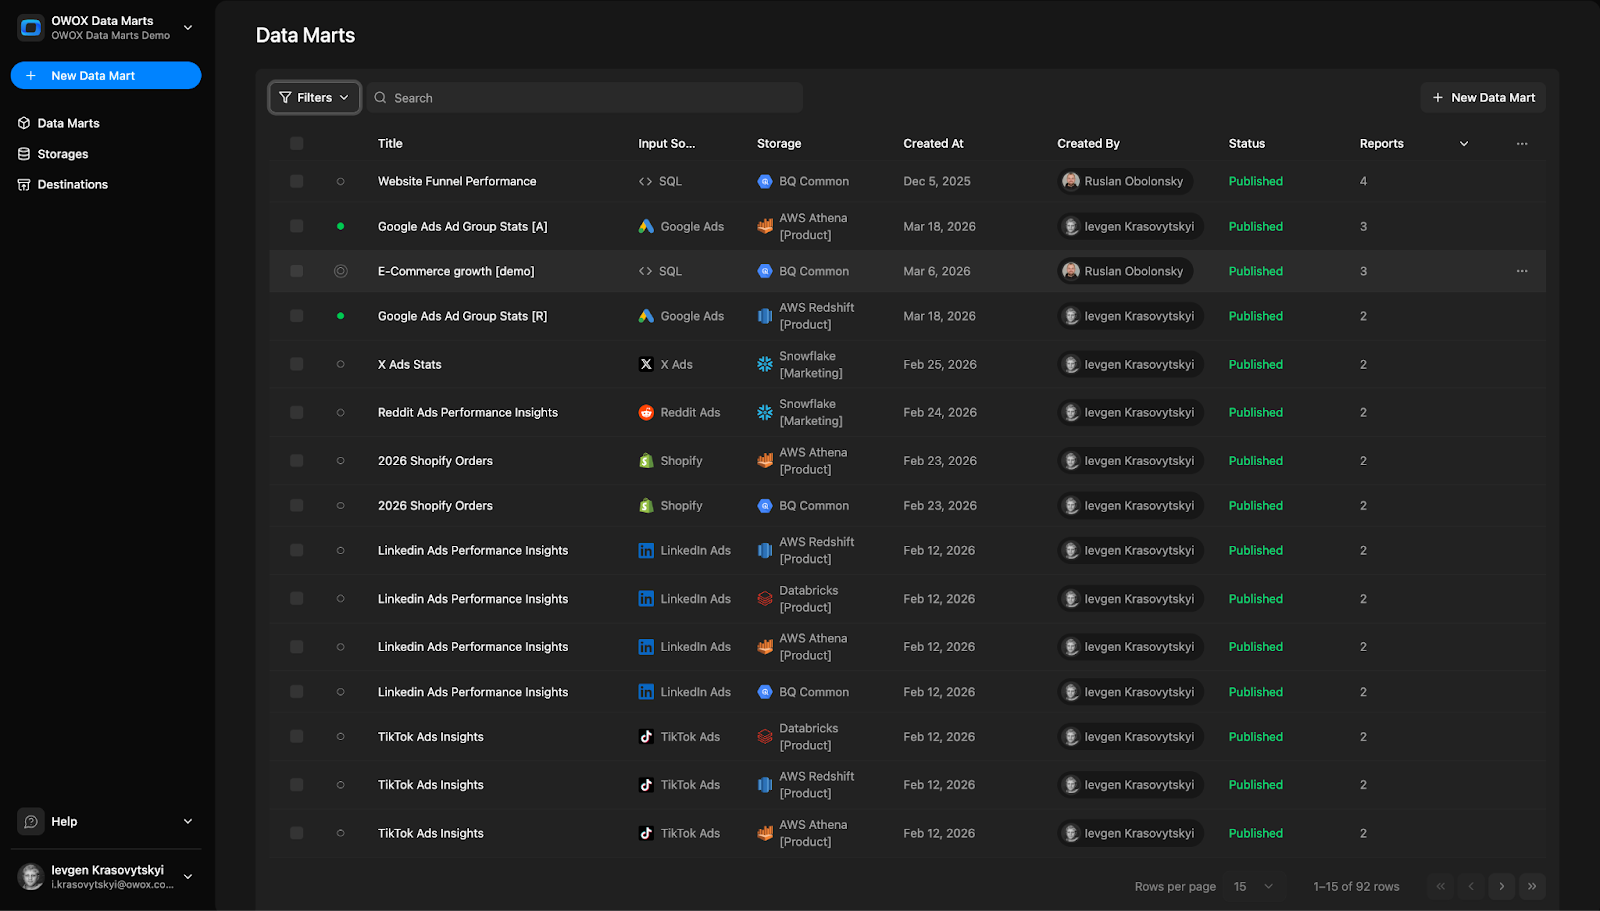Click the Shopify icon in the AWS Athena Shopify Orders row

pos(646,461)
